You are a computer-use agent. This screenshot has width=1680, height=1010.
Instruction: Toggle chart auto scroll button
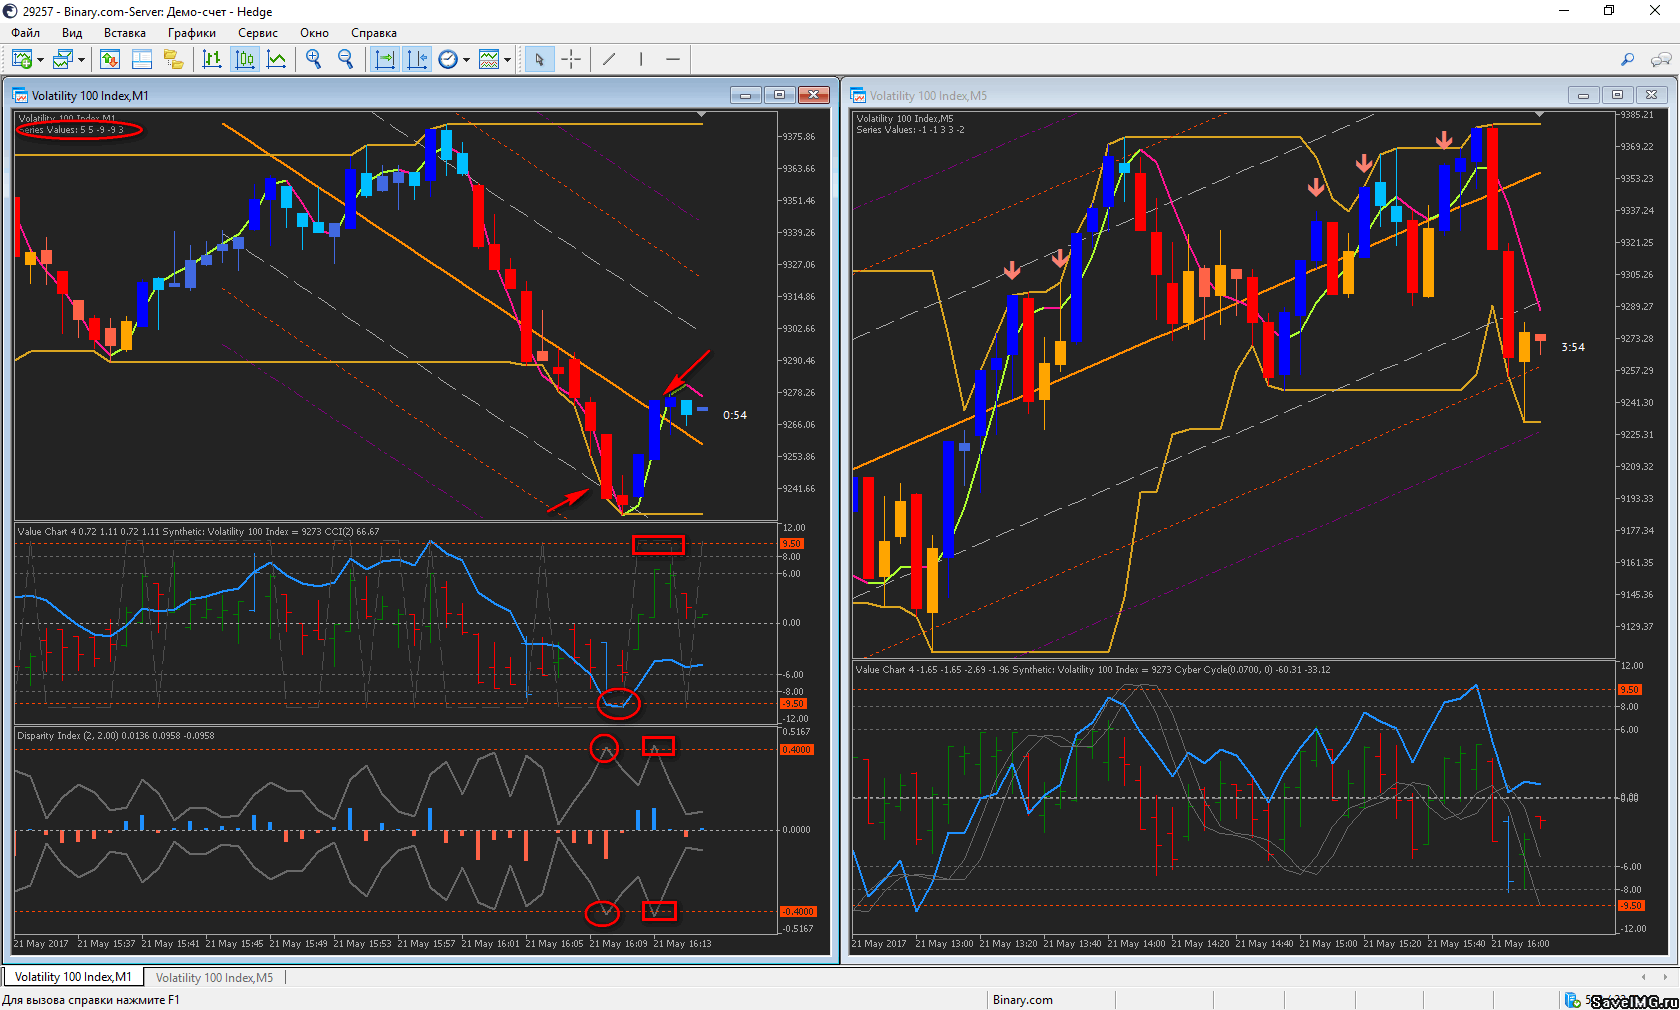coord(385,60)
